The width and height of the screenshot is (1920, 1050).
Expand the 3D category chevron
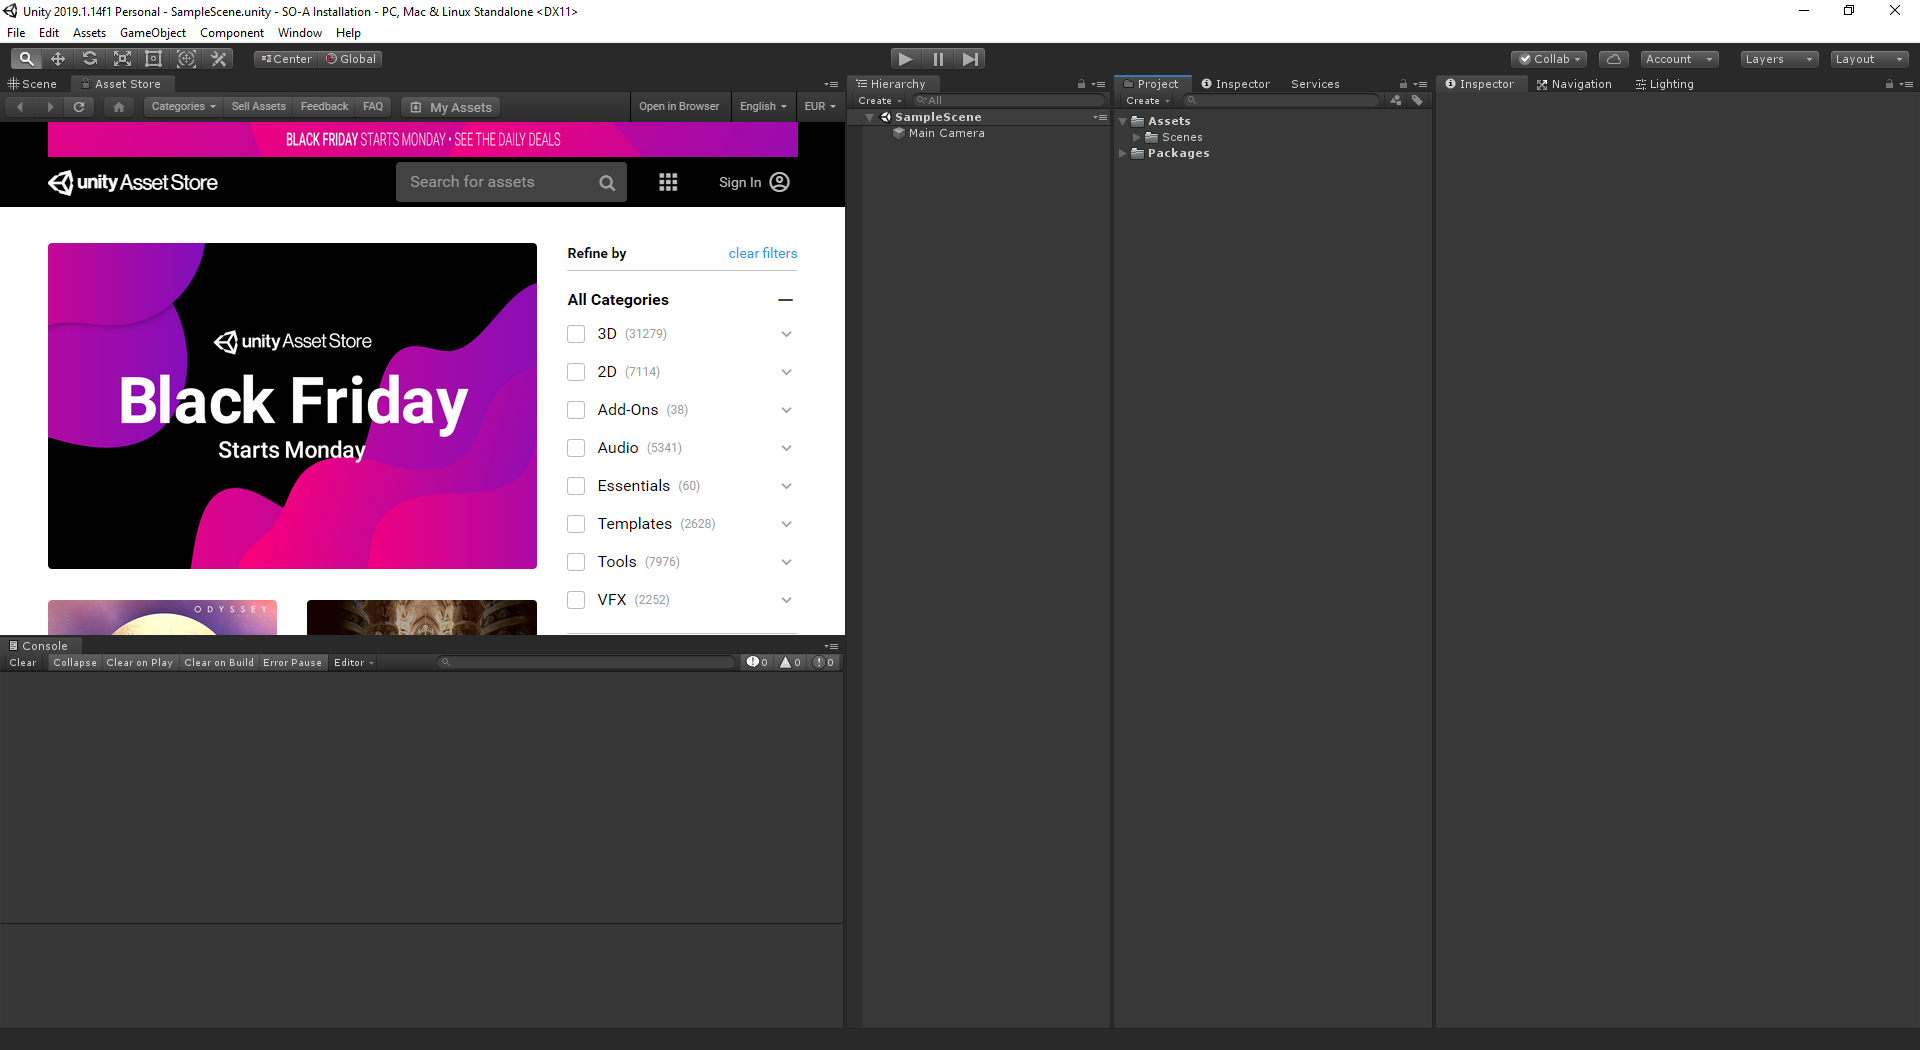786,334
